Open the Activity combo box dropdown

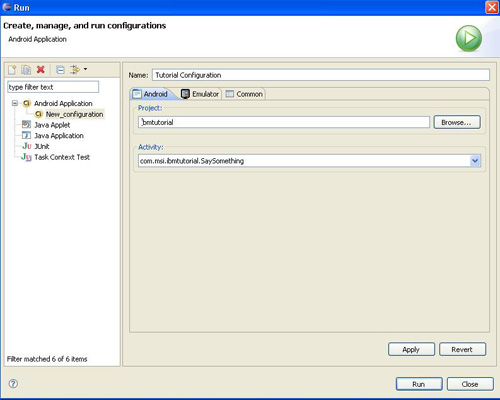pos(475,161)
